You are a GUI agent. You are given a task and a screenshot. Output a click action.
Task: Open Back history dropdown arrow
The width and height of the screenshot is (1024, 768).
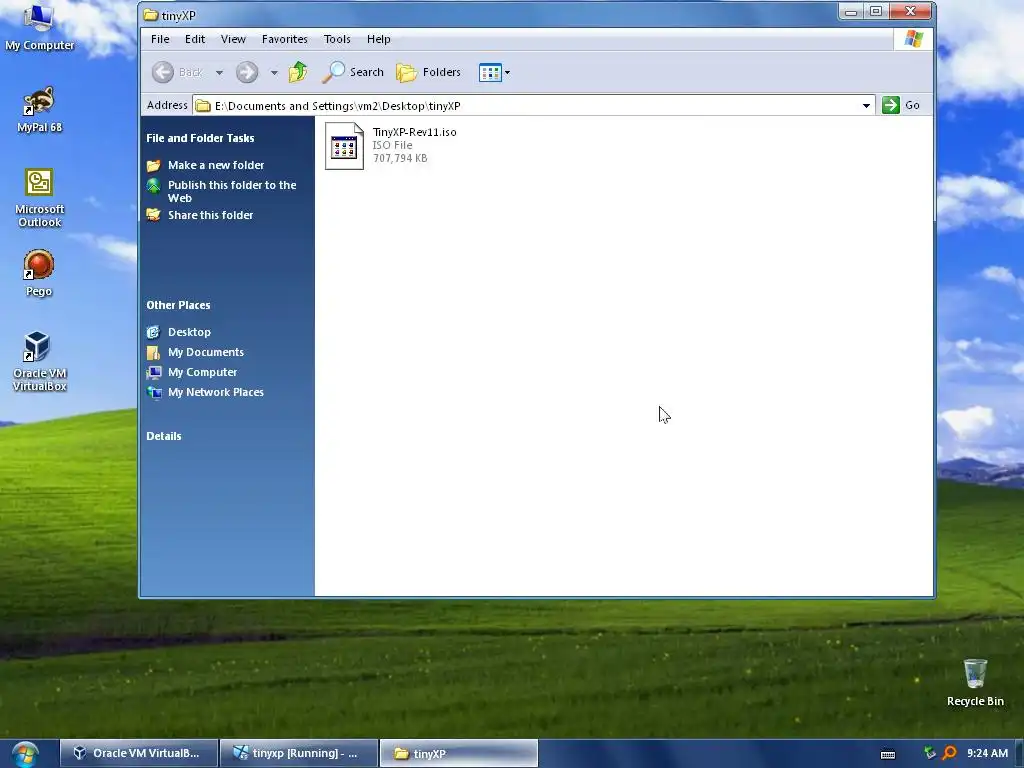point(219,72)
